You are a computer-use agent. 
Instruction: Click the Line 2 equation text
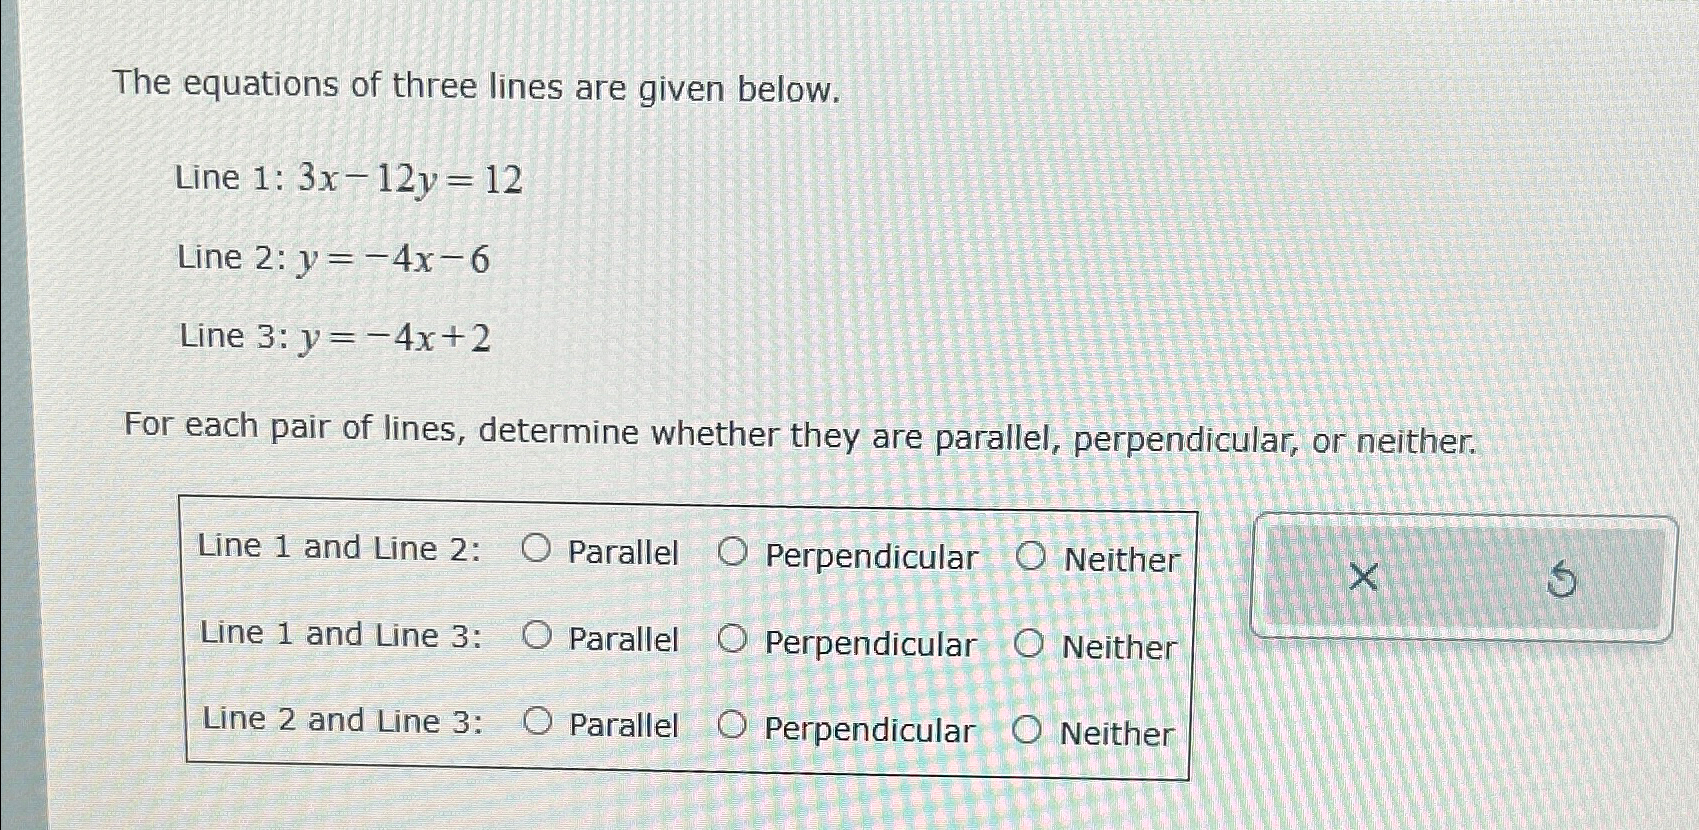click(x=330, y=259)
